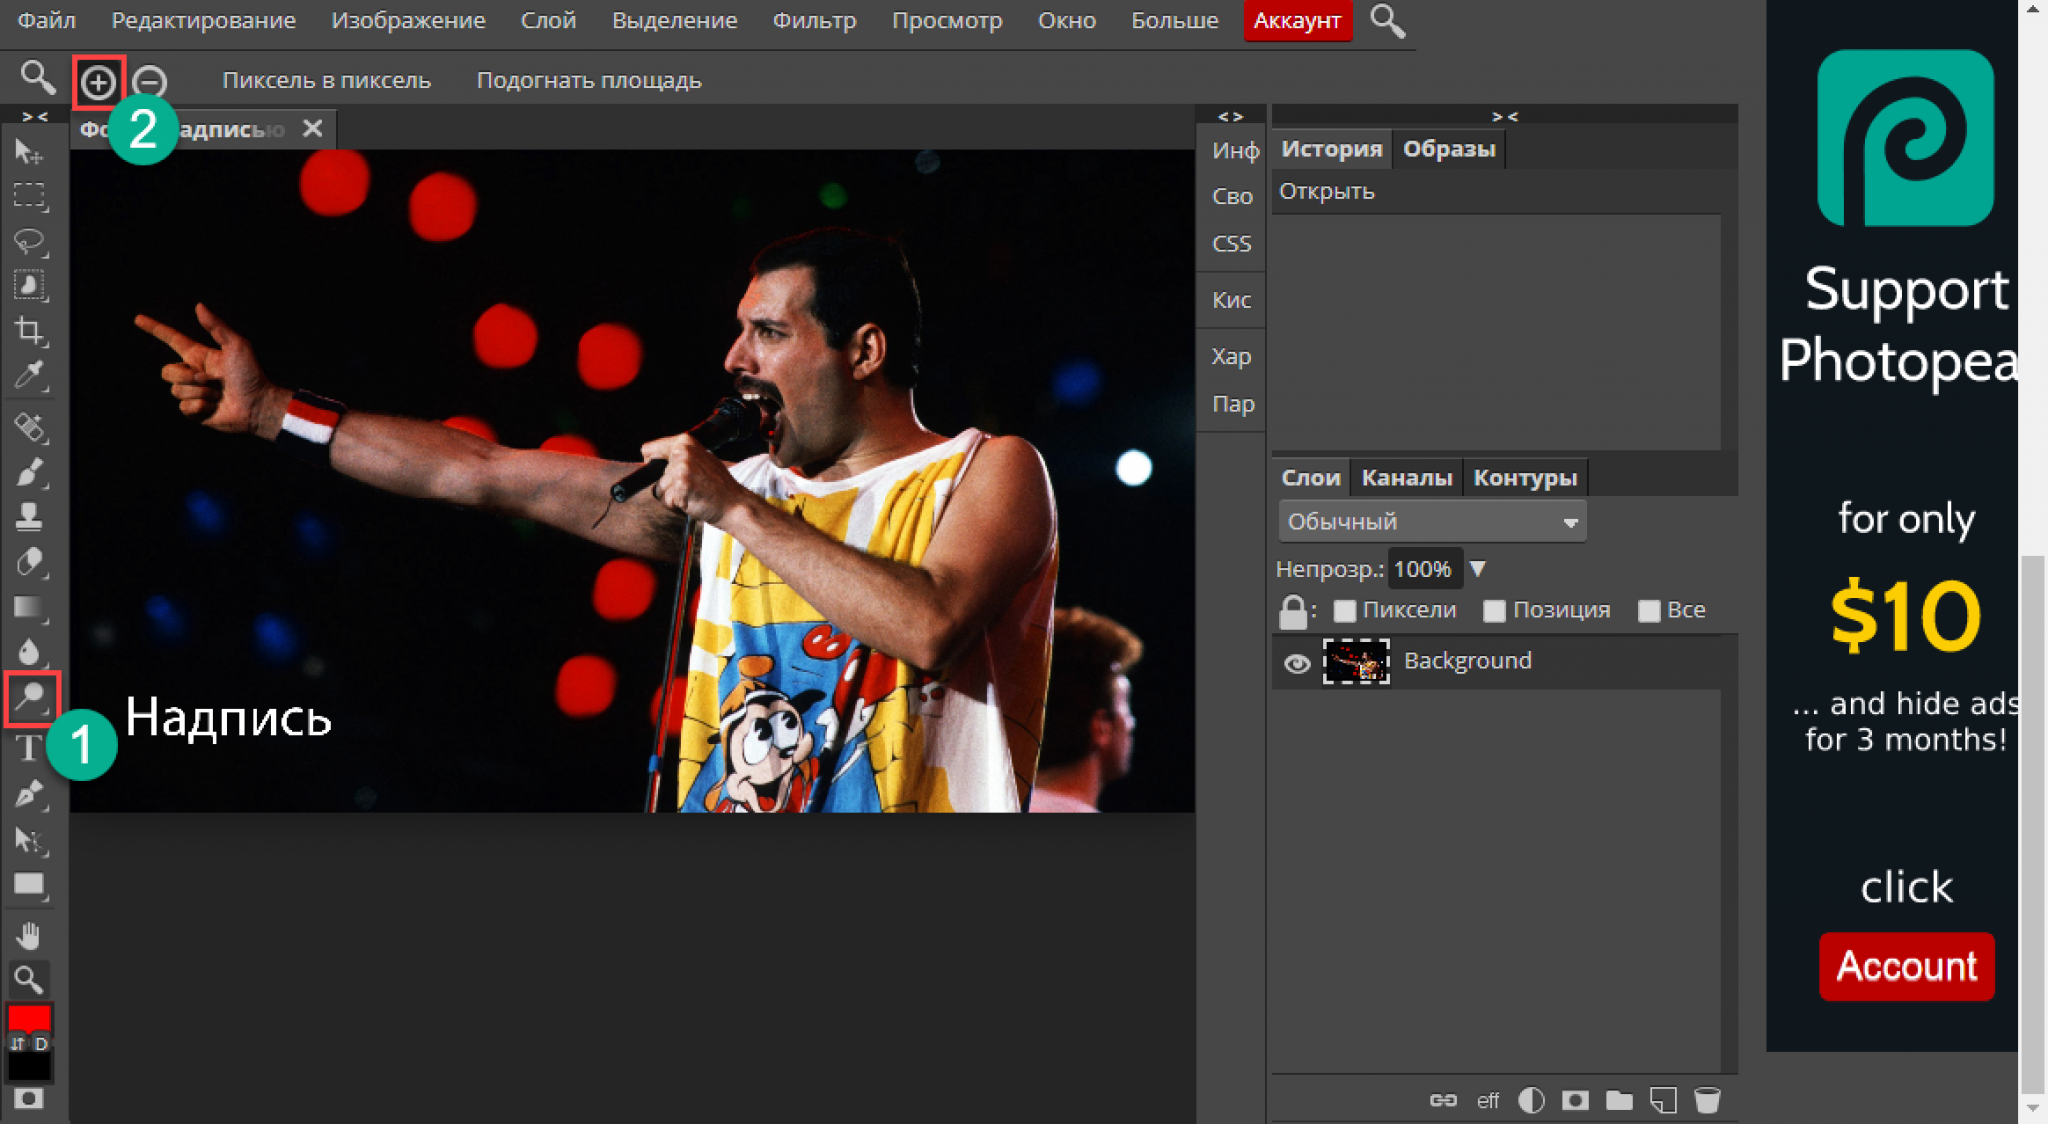The height and width of the screenshot is (1124, 2048).
Task: Delete layer with trash icon
Action: pyautogui.click(x=1707, y=1100)
